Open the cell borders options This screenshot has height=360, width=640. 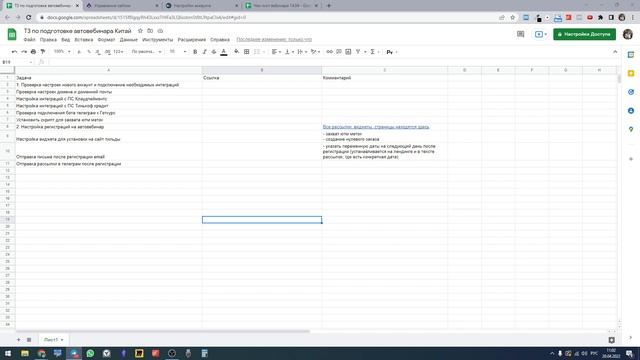click(247, 52)
